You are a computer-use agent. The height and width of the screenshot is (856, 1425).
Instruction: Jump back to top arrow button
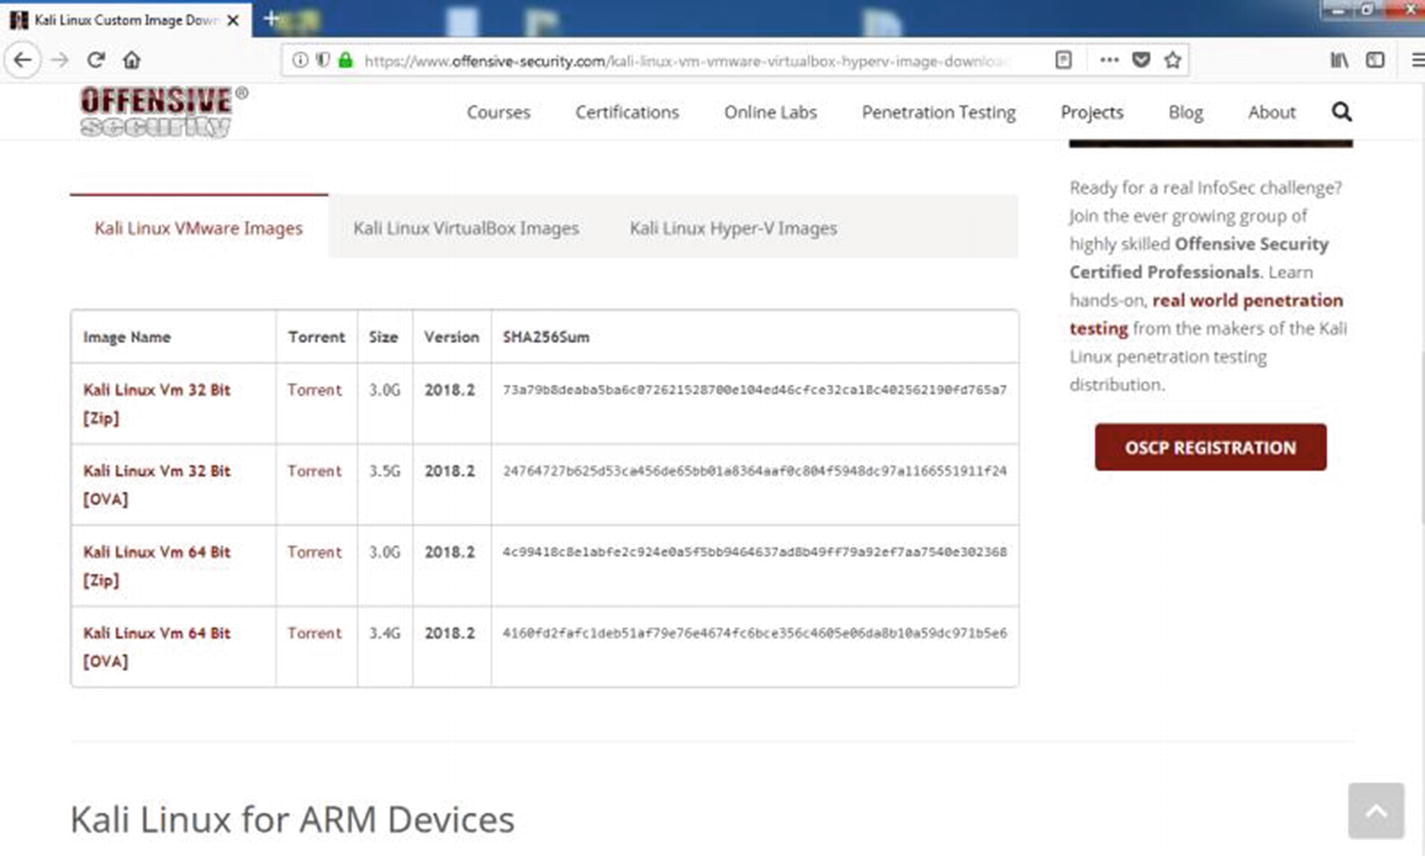click(1376, 810)
